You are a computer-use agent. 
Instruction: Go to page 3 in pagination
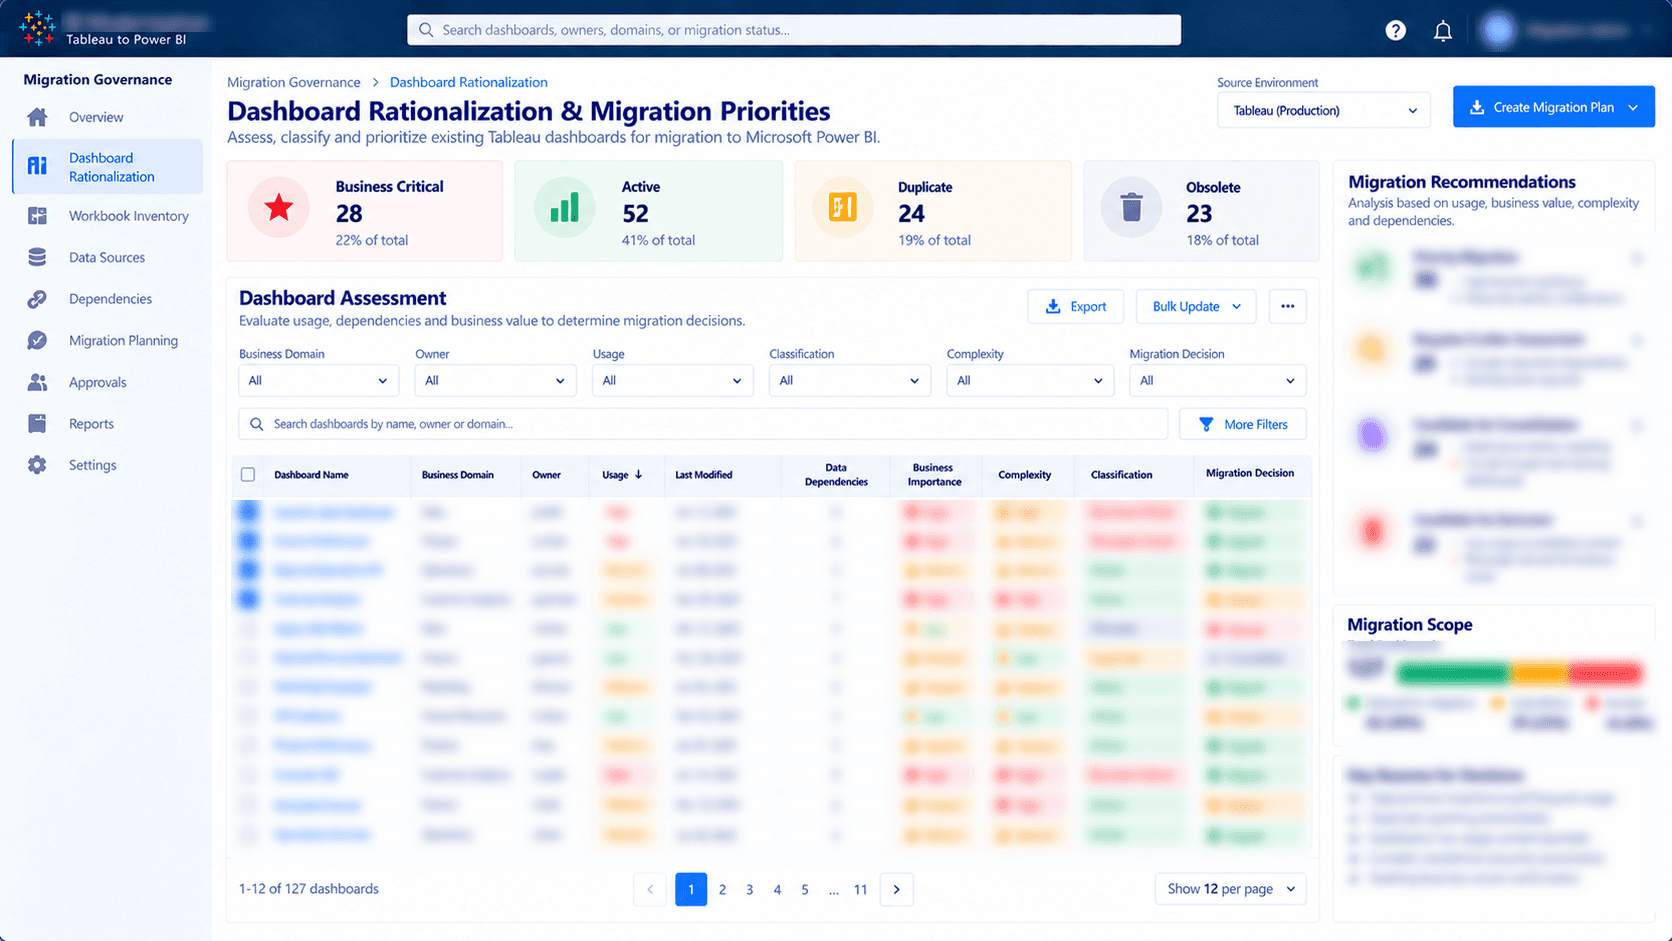(749, 889)
